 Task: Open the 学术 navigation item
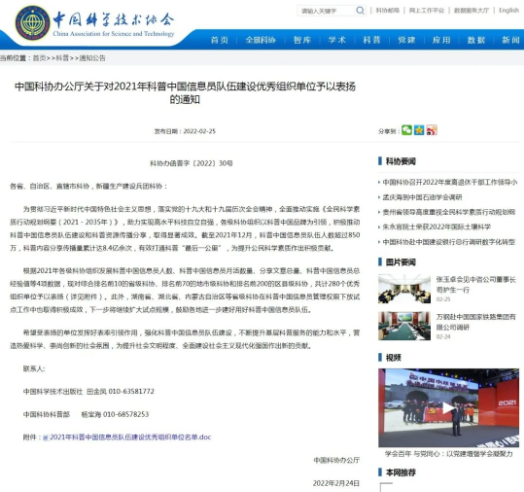coord(337,40)
